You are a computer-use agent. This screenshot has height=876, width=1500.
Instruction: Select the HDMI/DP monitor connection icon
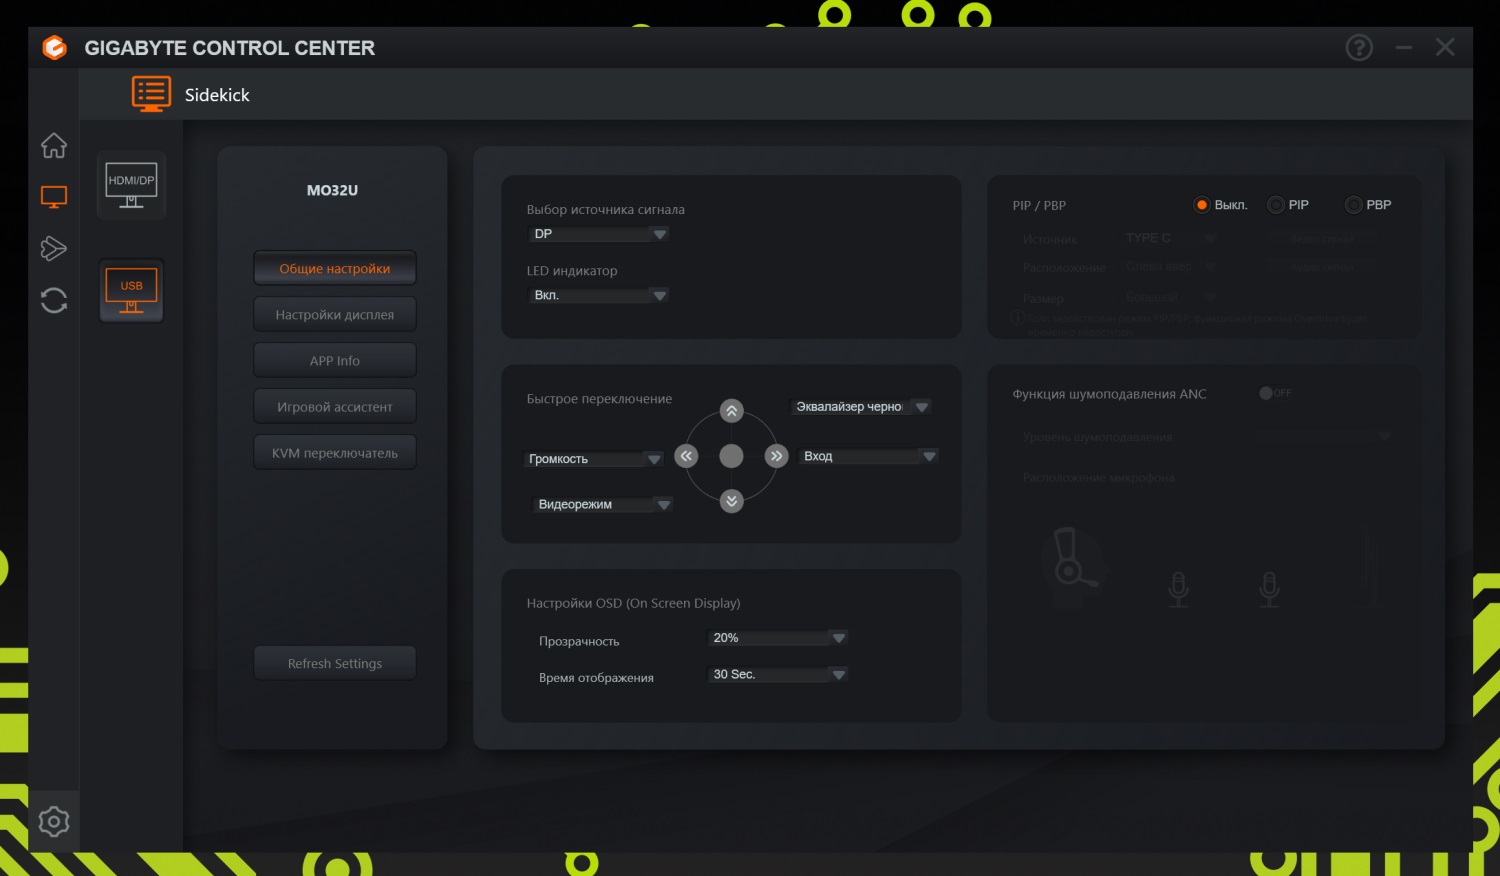tap(131, 185)
